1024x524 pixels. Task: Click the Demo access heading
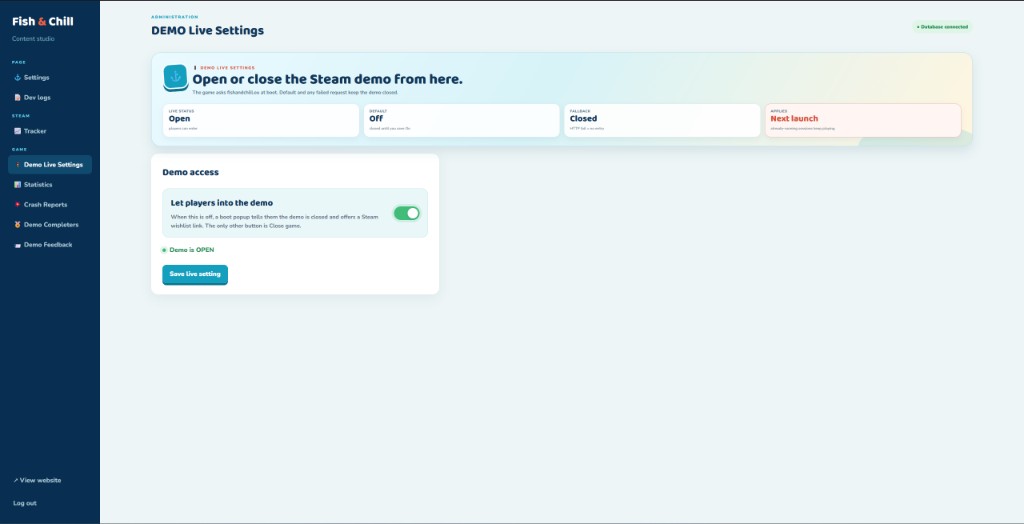pos(191,172)
